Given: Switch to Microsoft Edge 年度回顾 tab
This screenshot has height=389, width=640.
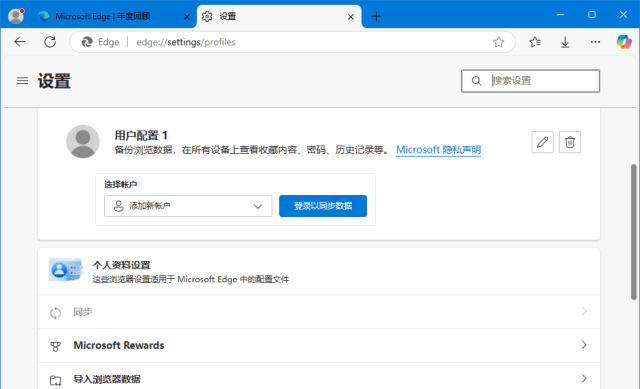Looking at the screenshot, I should (103, 16).
